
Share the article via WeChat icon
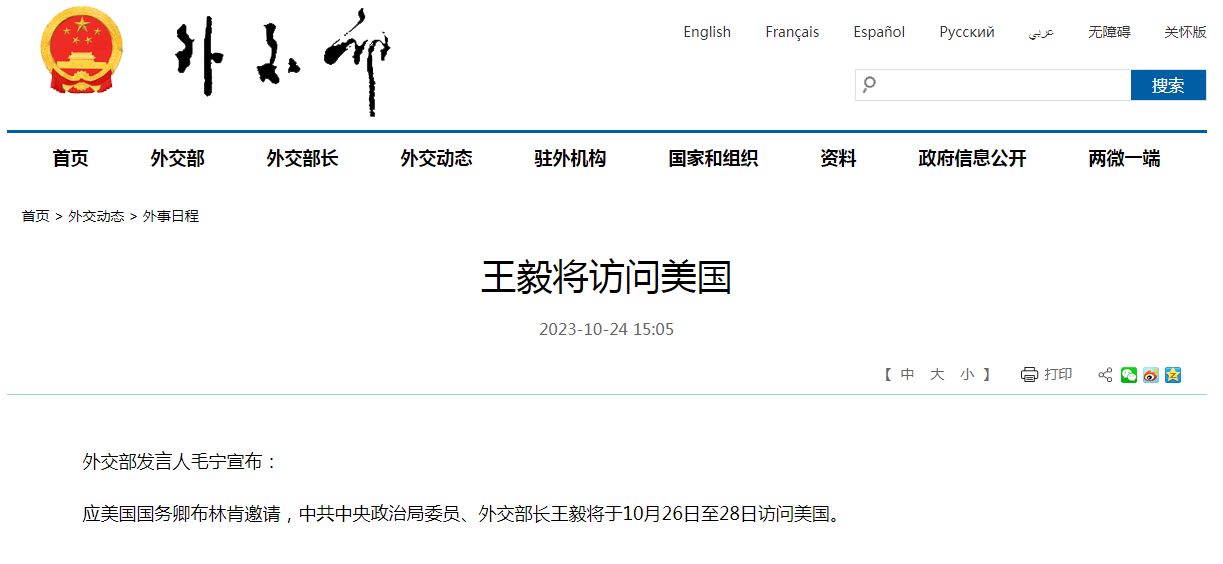1129,375
